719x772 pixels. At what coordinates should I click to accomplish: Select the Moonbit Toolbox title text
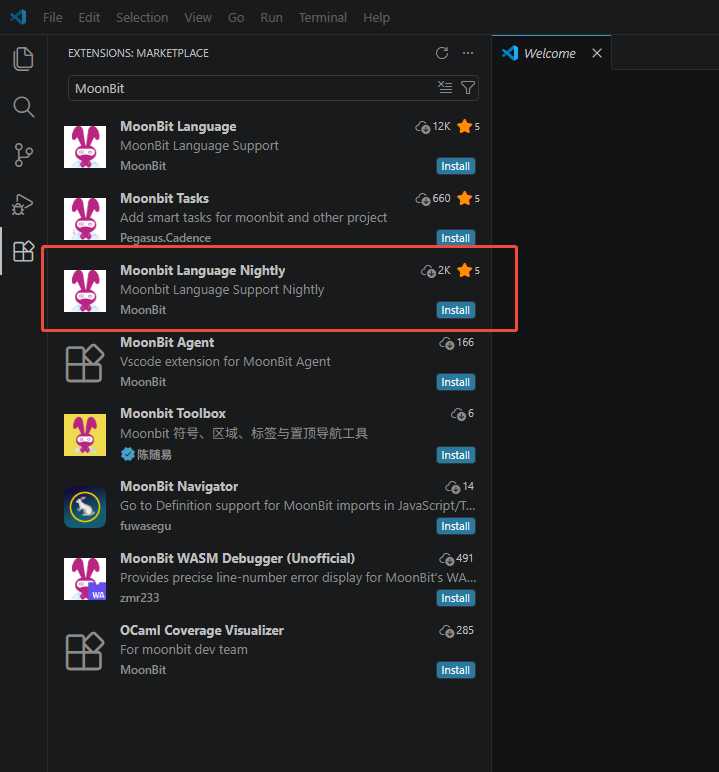(173, 413)
